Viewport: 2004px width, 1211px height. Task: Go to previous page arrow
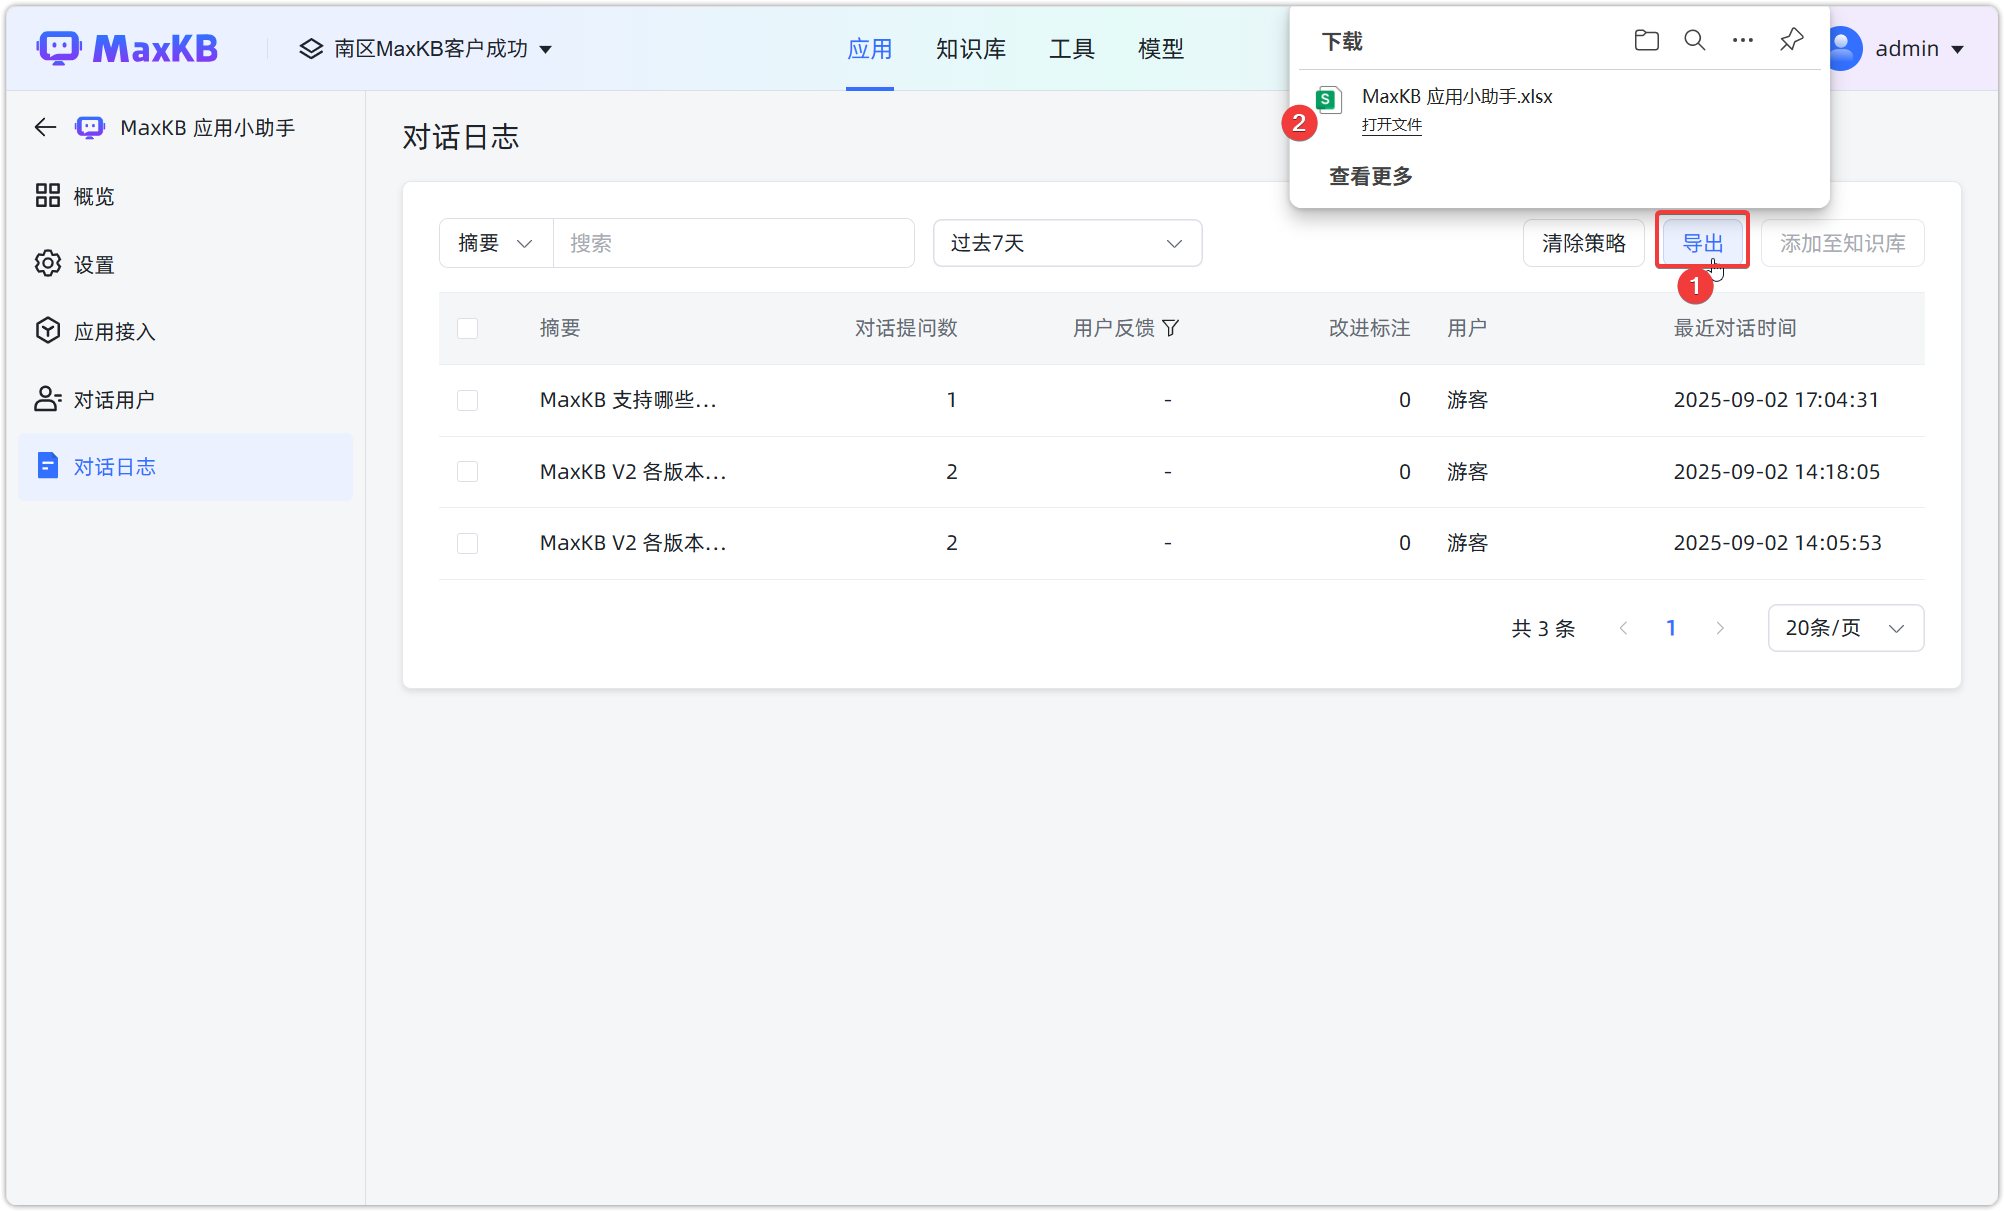(1623, 628)
